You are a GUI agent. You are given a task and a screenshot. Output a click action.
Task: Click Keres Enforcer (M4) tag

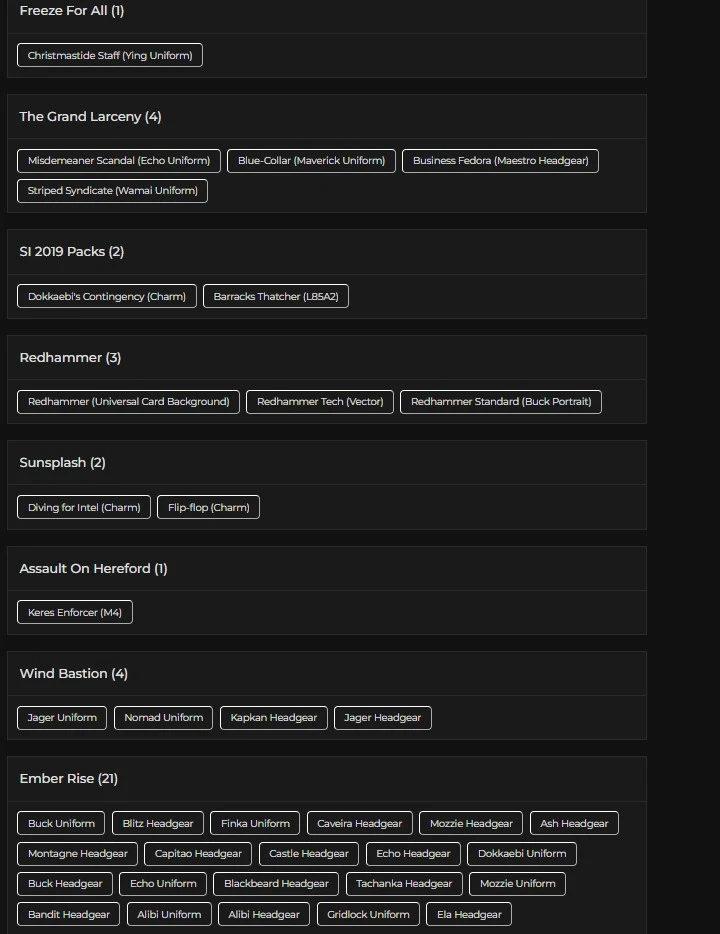tap(75, 612)
